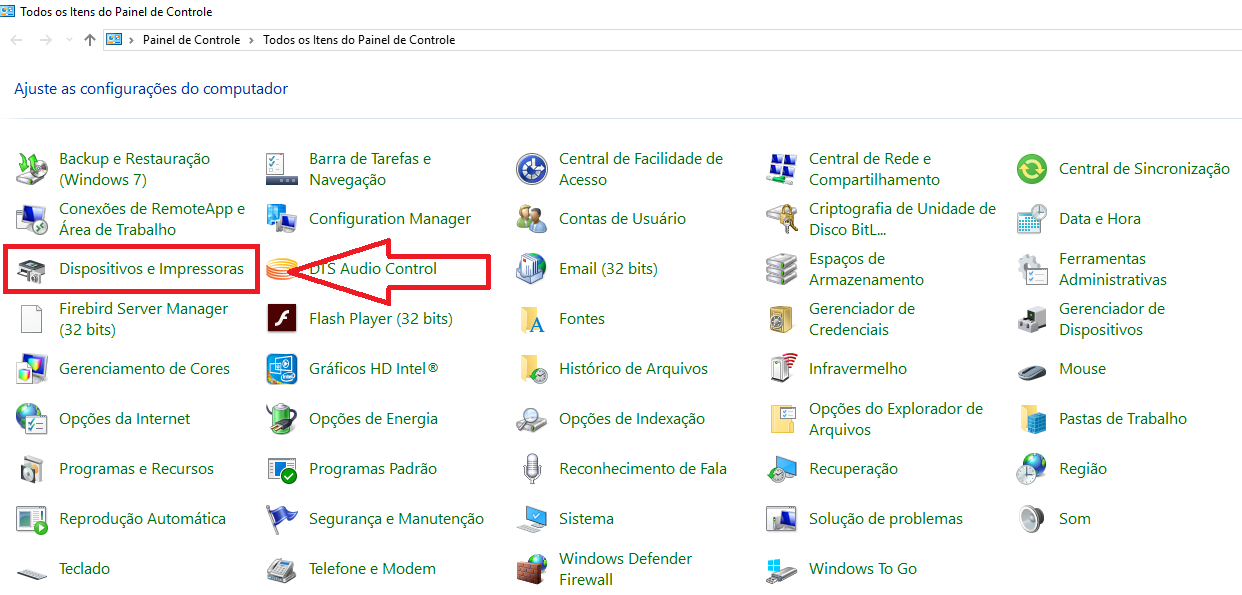Open the Opções de Indexação icon
1242x595 pixels.
coord(531,419)
